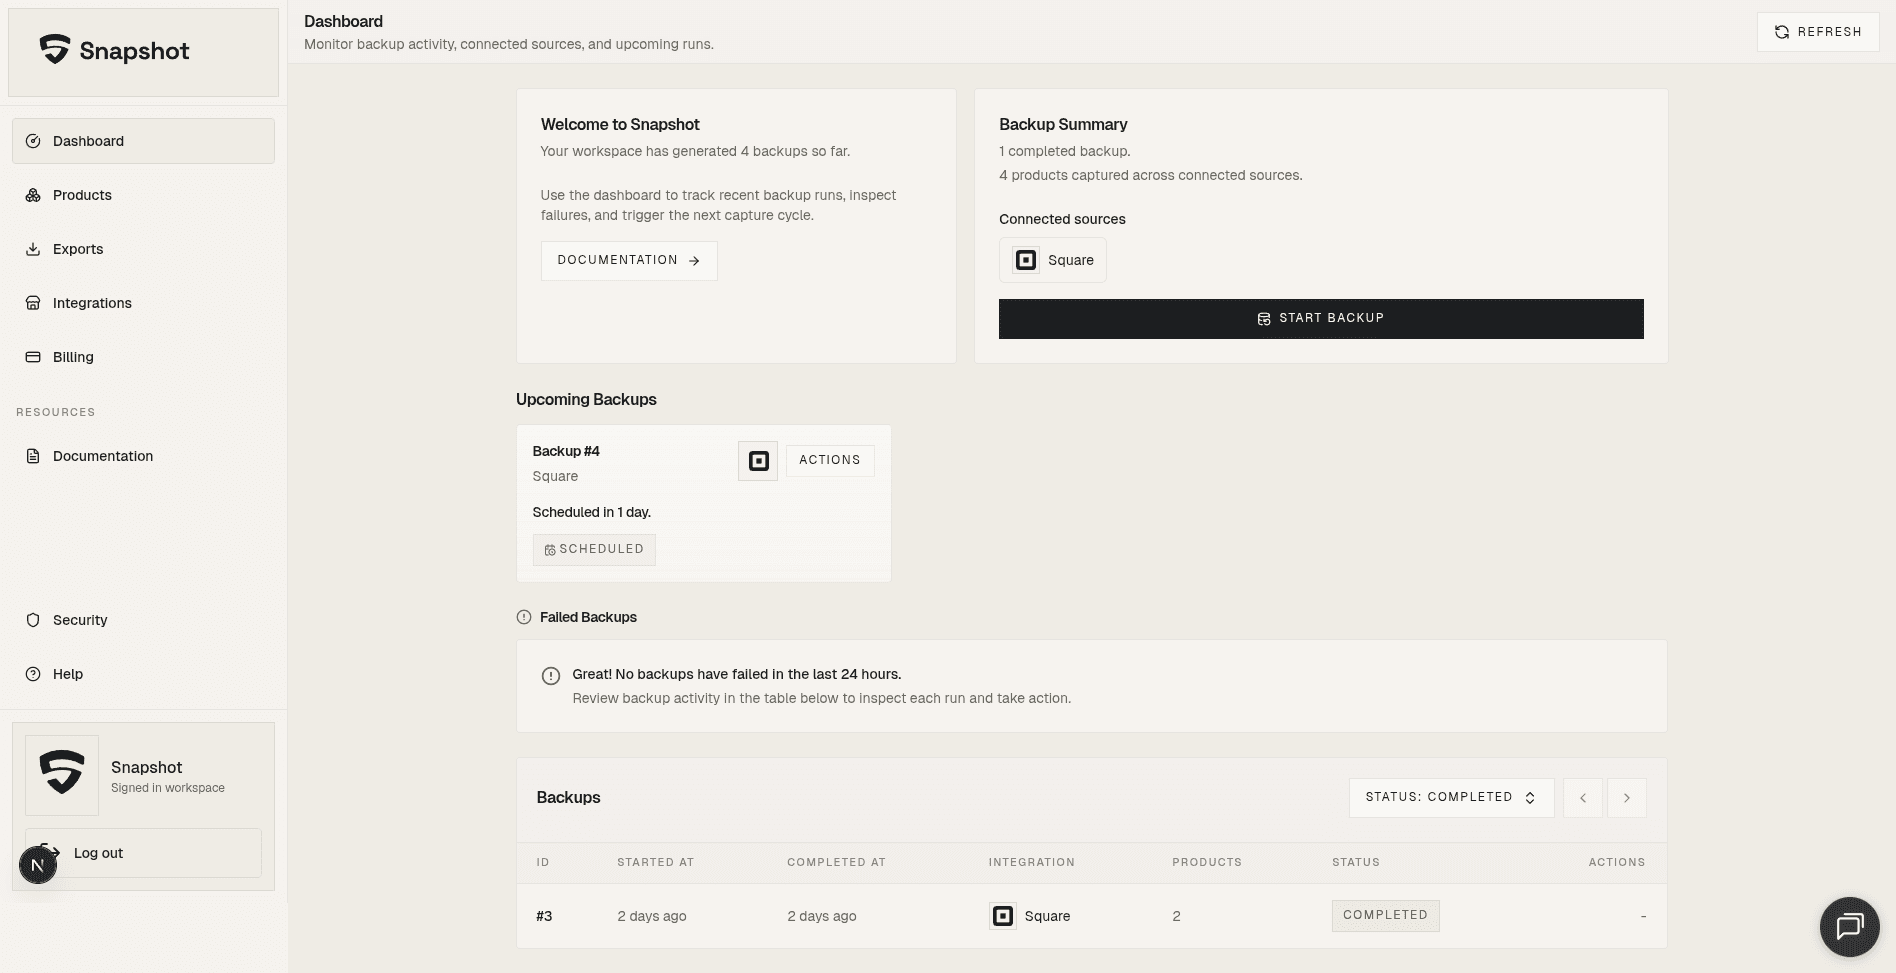Click the N avatar badge near Log out
Screen dimensions: 1896x973
pyautogui.click(x=38, y=864)
